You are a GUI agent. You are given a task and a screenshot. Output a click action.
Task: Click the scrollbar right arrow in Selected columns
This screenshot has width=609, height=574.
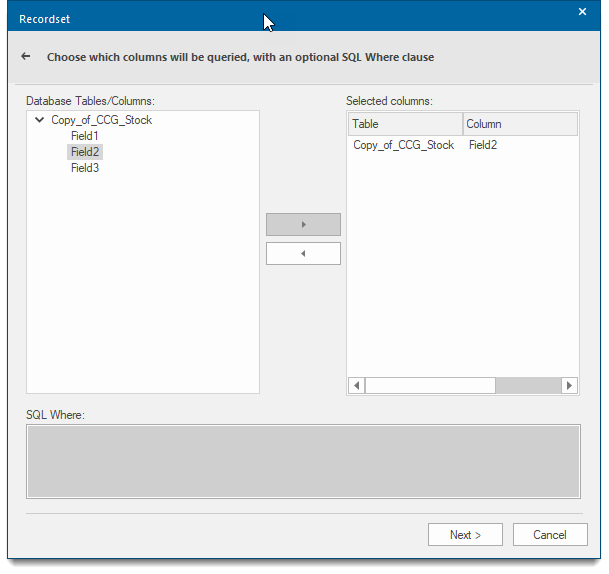[569, 385]
